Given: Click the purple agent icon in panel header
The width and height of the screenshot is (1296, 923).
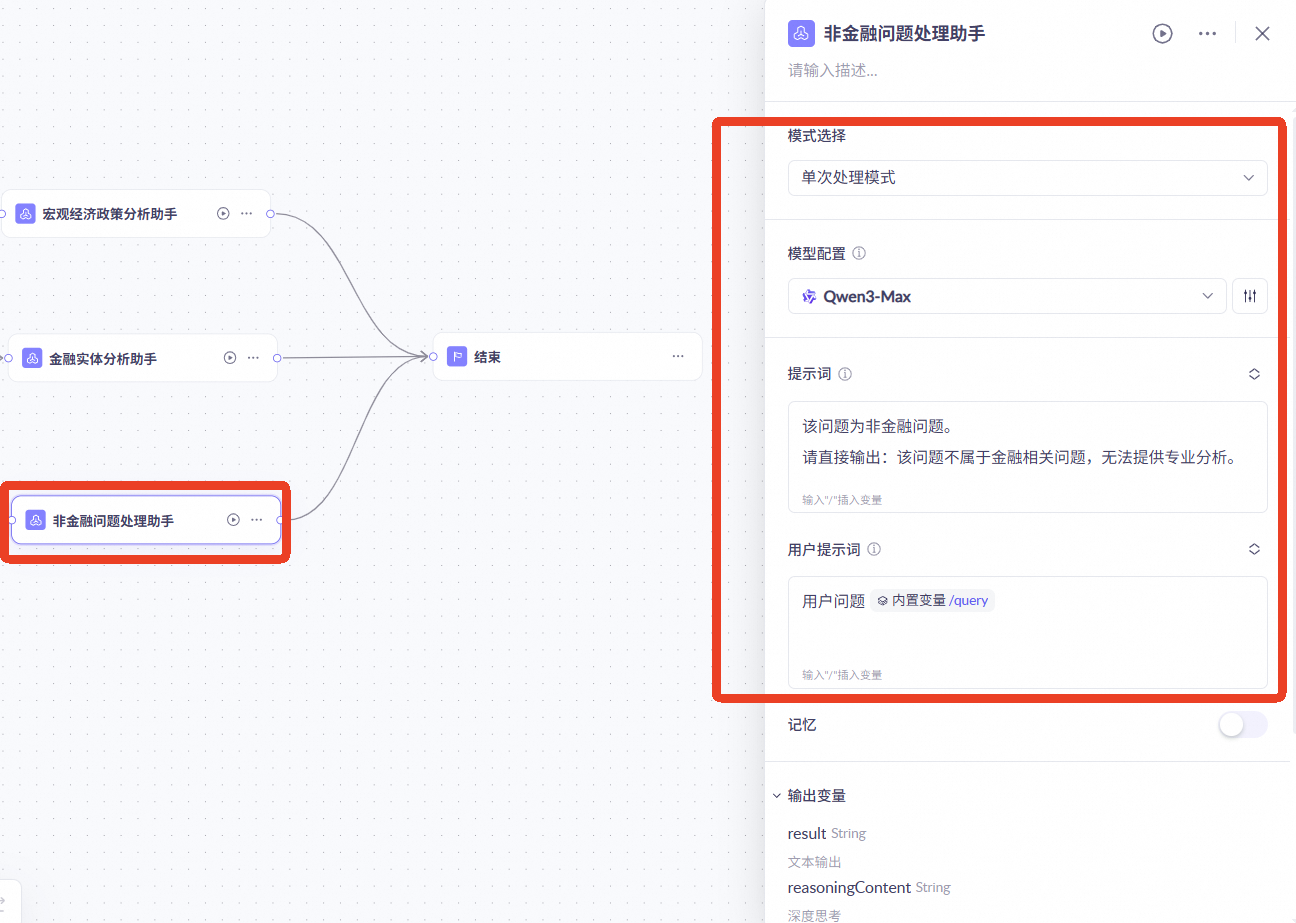Looking at the screenshot, I should (800, 33).
